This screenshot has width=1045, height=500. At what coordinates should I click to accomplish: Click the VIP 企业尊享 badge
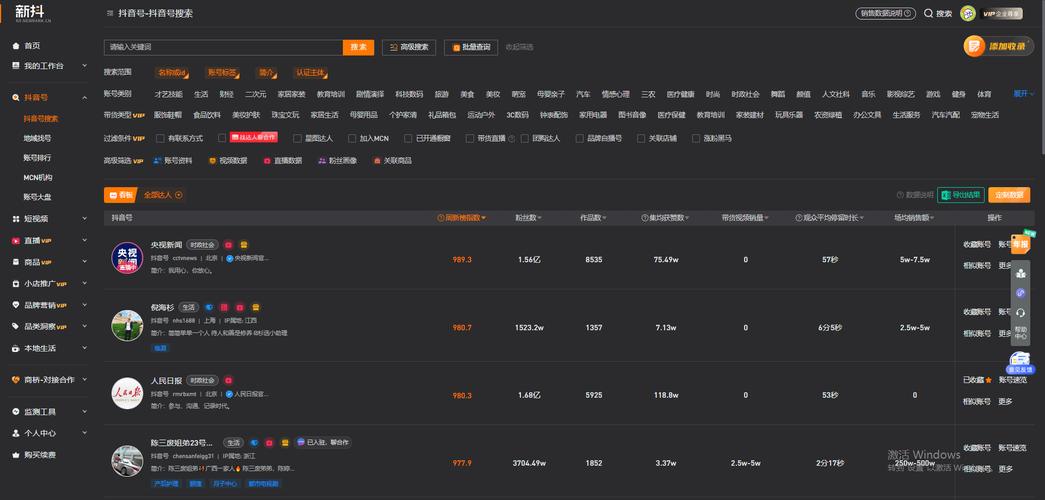(1001, 13)
